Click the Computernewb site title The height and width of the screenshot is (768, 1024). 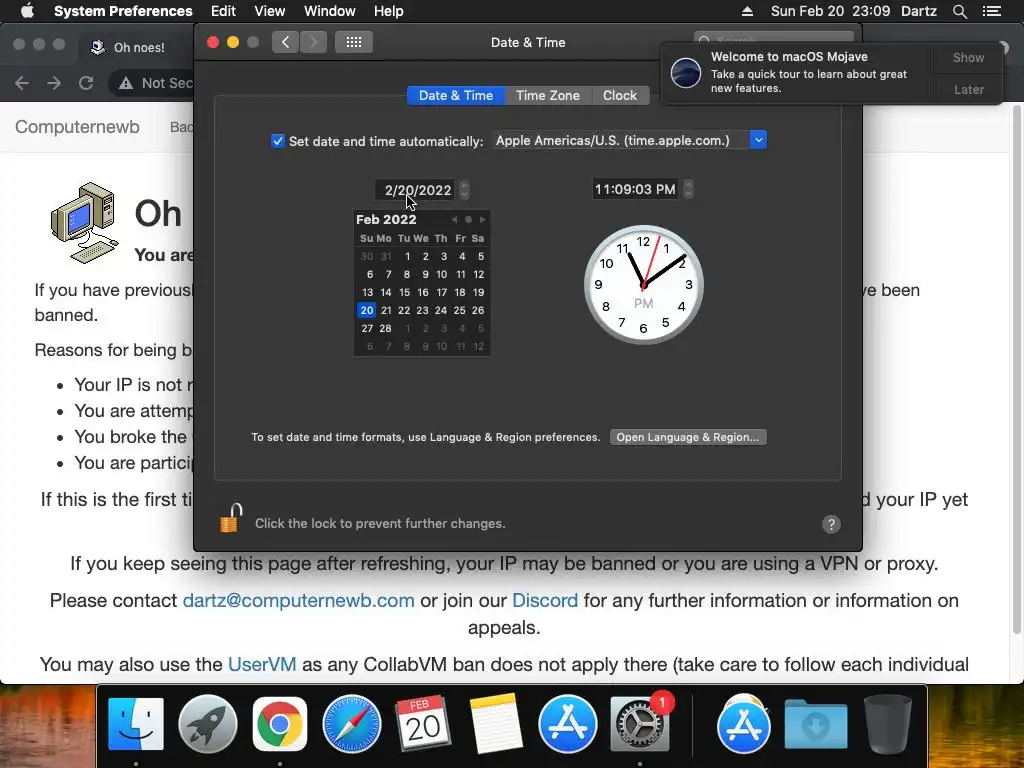point(77,127)
